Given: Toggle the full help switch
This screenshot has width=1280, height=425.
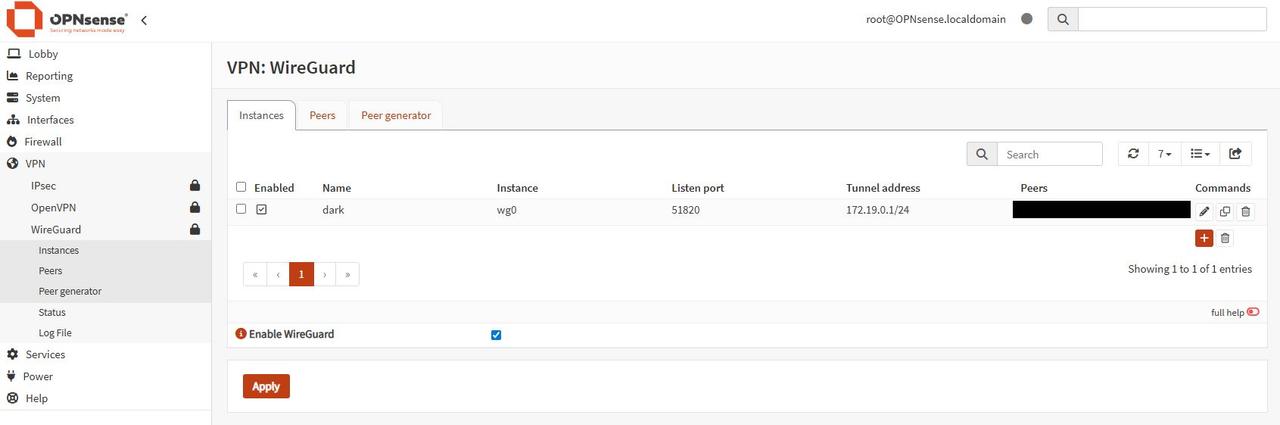Looking at the screenshot, I should (1253, 312).
